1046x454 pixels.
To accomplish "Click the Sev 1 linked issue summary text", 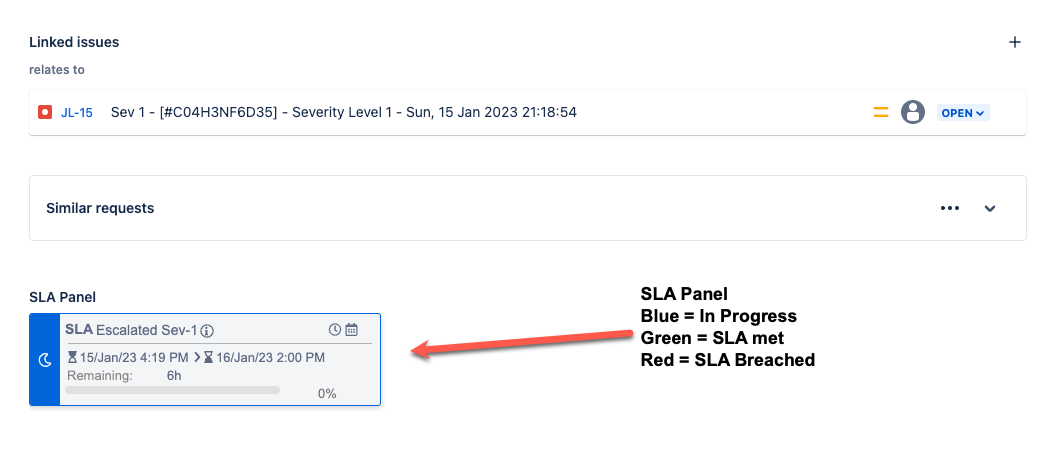I will (344, 112).
